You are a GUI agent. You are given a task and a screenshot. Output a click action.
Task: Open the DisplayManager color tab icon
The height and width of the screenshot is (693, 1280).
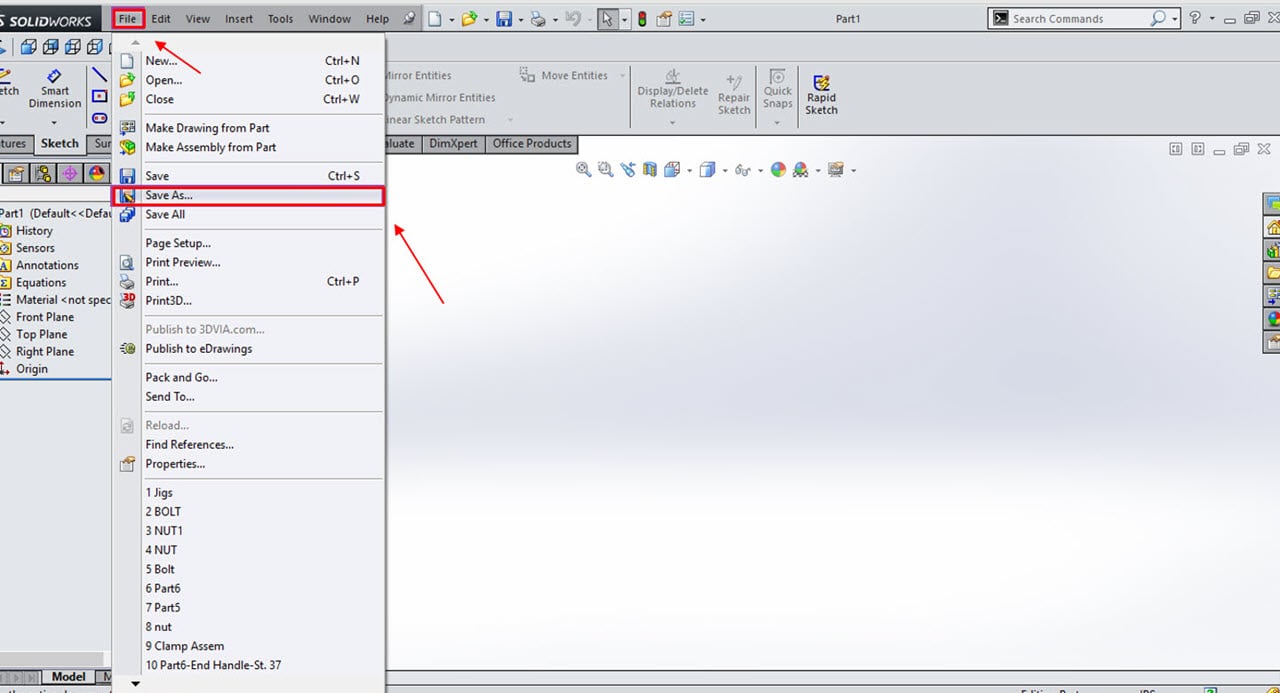pos(97,173)
